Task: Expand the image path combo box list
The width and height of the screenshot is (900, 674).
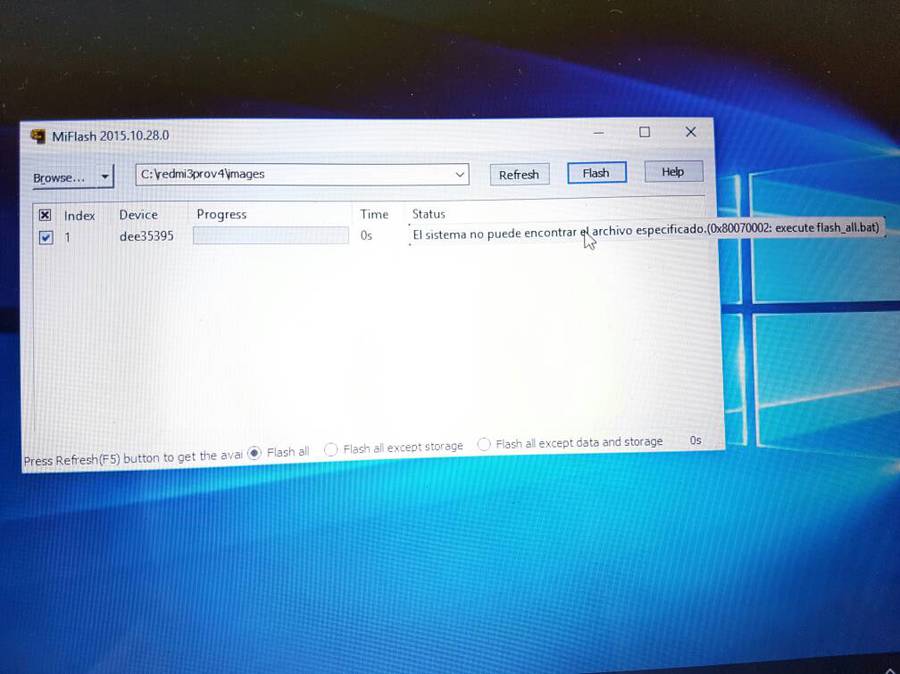Action: [x=459, y=174]
